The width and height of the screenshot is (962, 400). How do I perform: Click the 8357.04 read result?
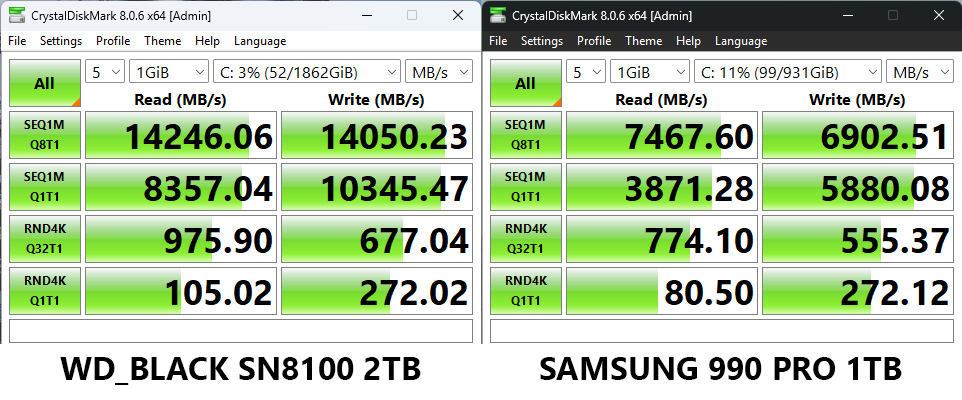pyautogui.click(x=181, y=188)
